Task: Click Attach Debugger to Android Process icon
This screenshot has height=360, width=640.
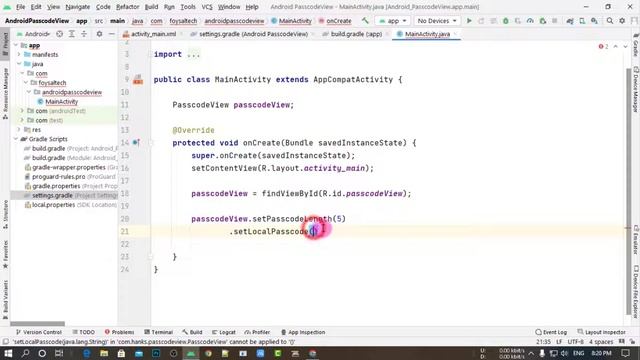Action: click(x=542, y=20)
